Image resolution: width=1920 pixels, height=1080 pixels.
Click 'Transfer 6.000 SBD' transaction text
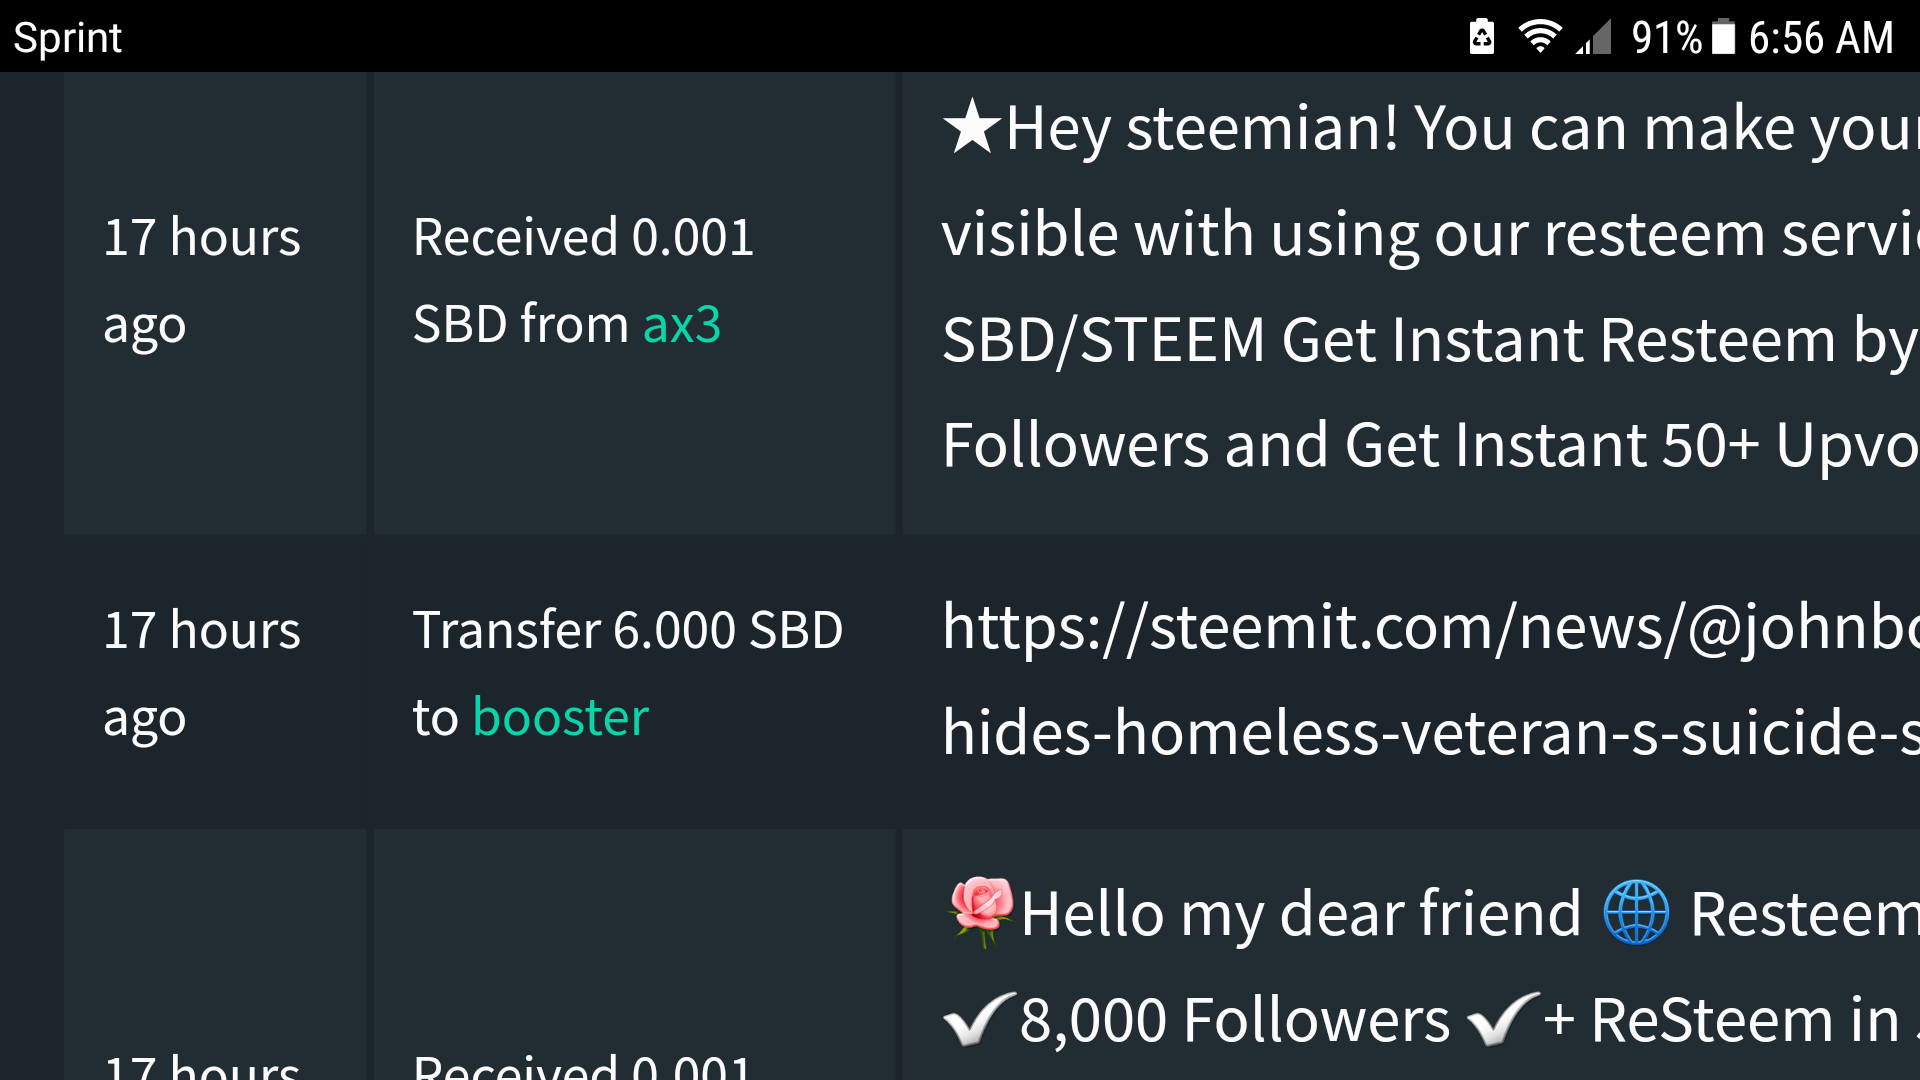click(x=627, y=630)
